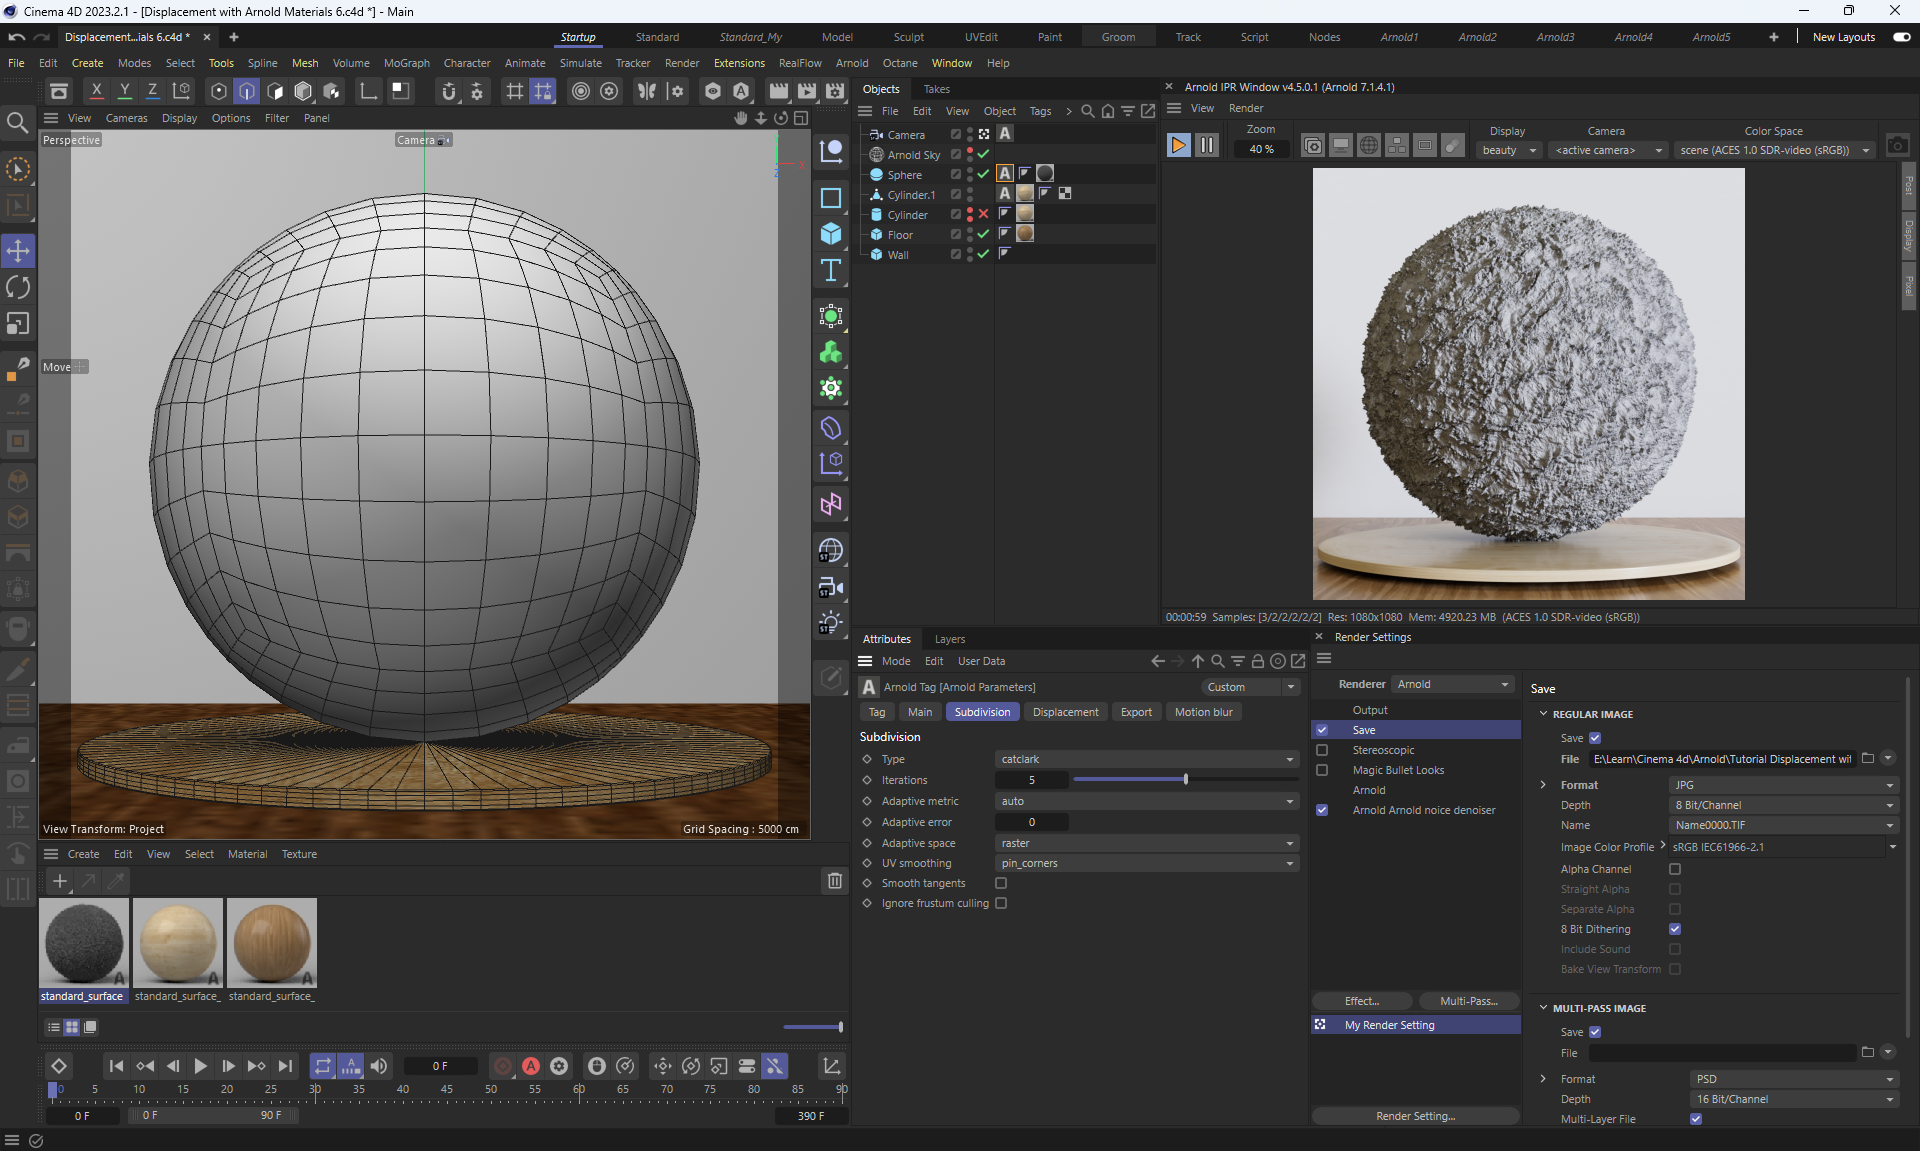Viewport: 1920px width, 1151px height.
Task: Open the Renderer Arnold dropdown
Action: (1452, 684)
